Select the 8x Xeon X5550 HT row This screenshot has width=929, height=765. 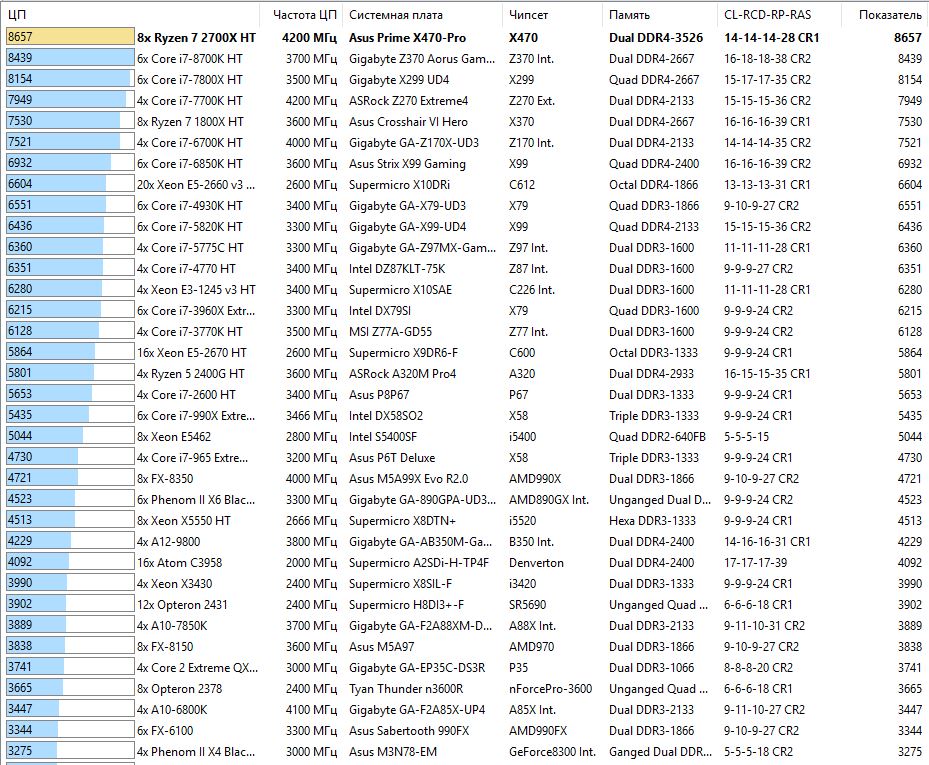(464, 521)
